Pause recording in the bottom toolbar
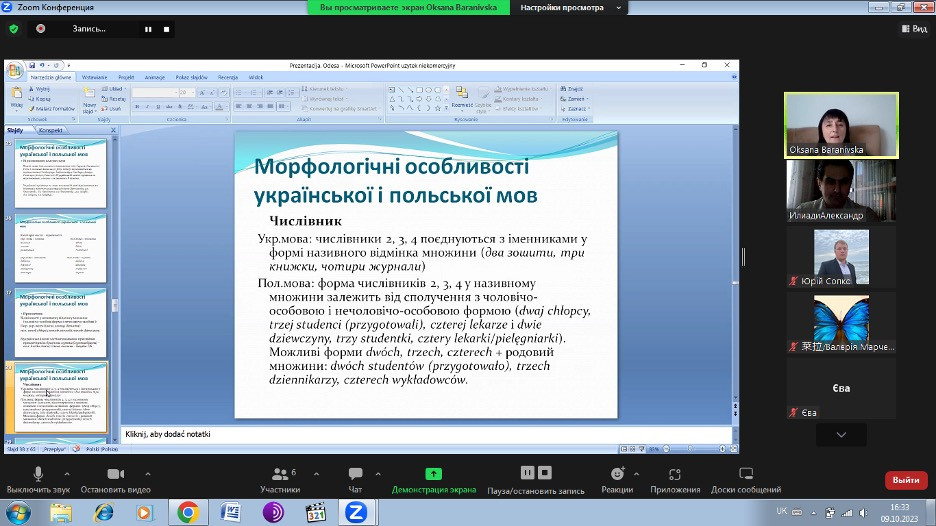936x526 pixels. pos(529,473)
